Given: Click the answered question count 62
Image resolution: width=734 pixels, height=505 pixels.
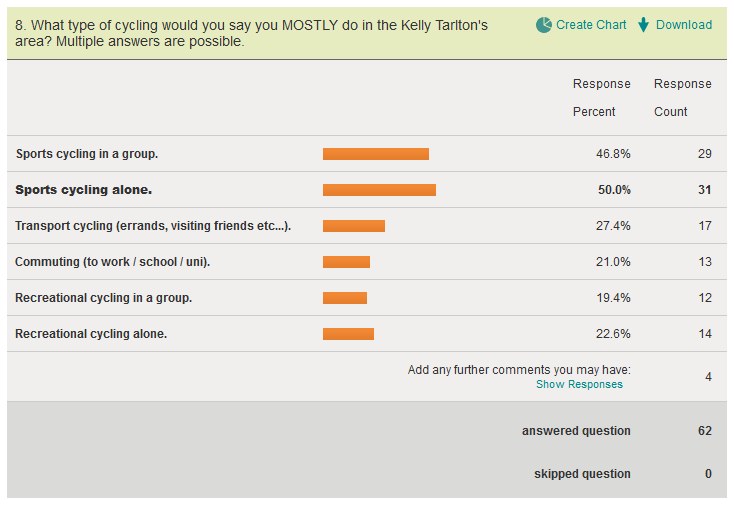Looking at the screenshot, I should point(705,431).
